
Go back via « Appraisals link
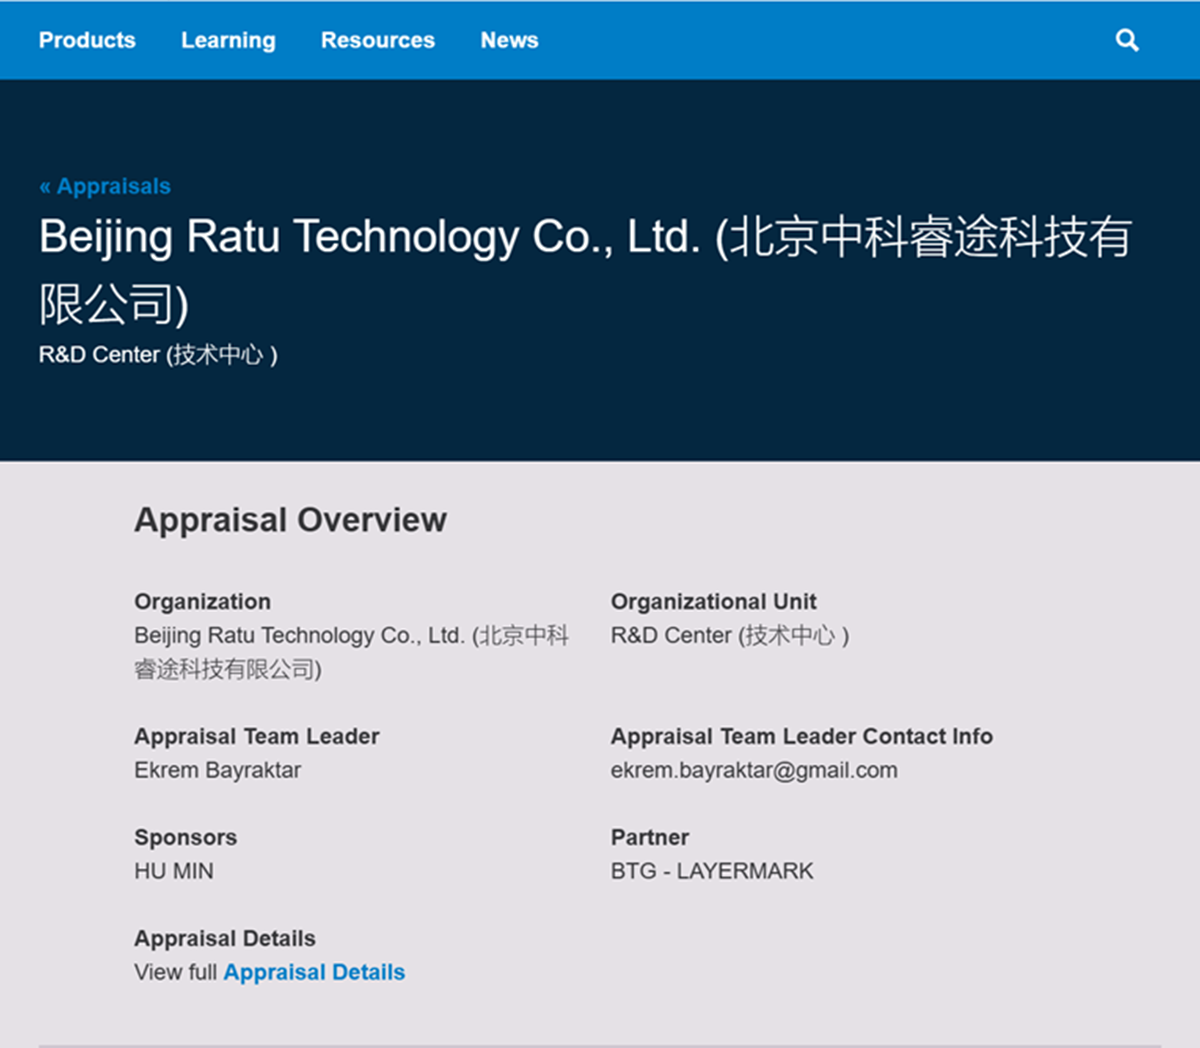pyautogui.click(x=105, y=186)
